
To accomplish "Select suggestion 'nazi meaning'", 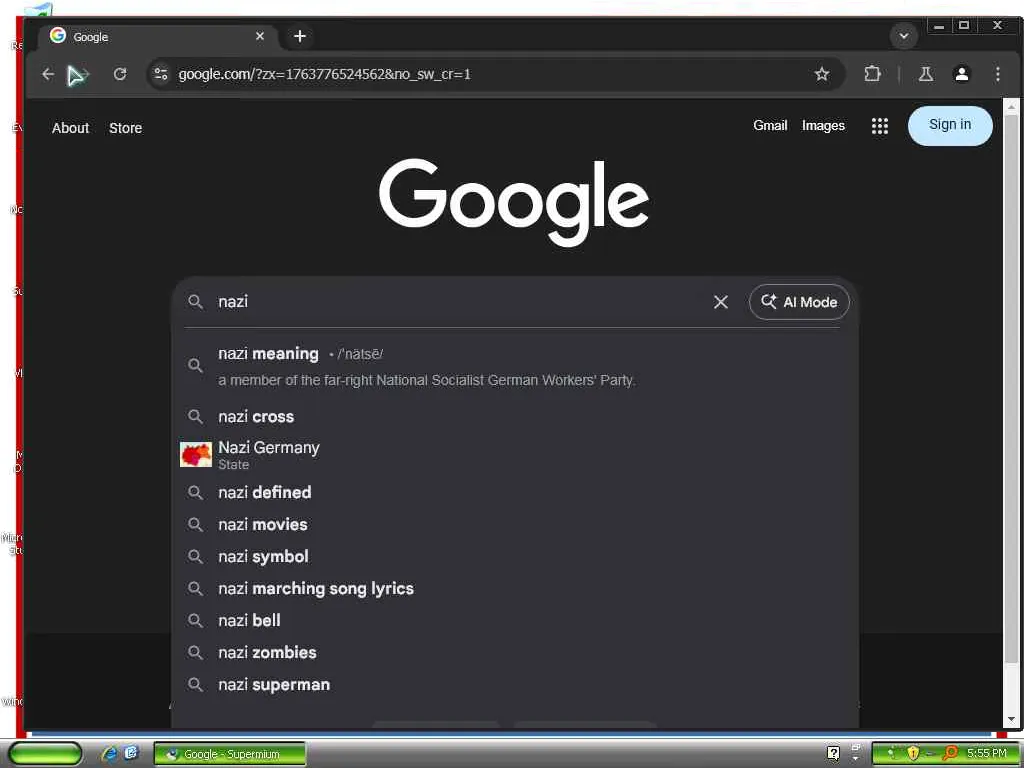I will tap(515, 366).
